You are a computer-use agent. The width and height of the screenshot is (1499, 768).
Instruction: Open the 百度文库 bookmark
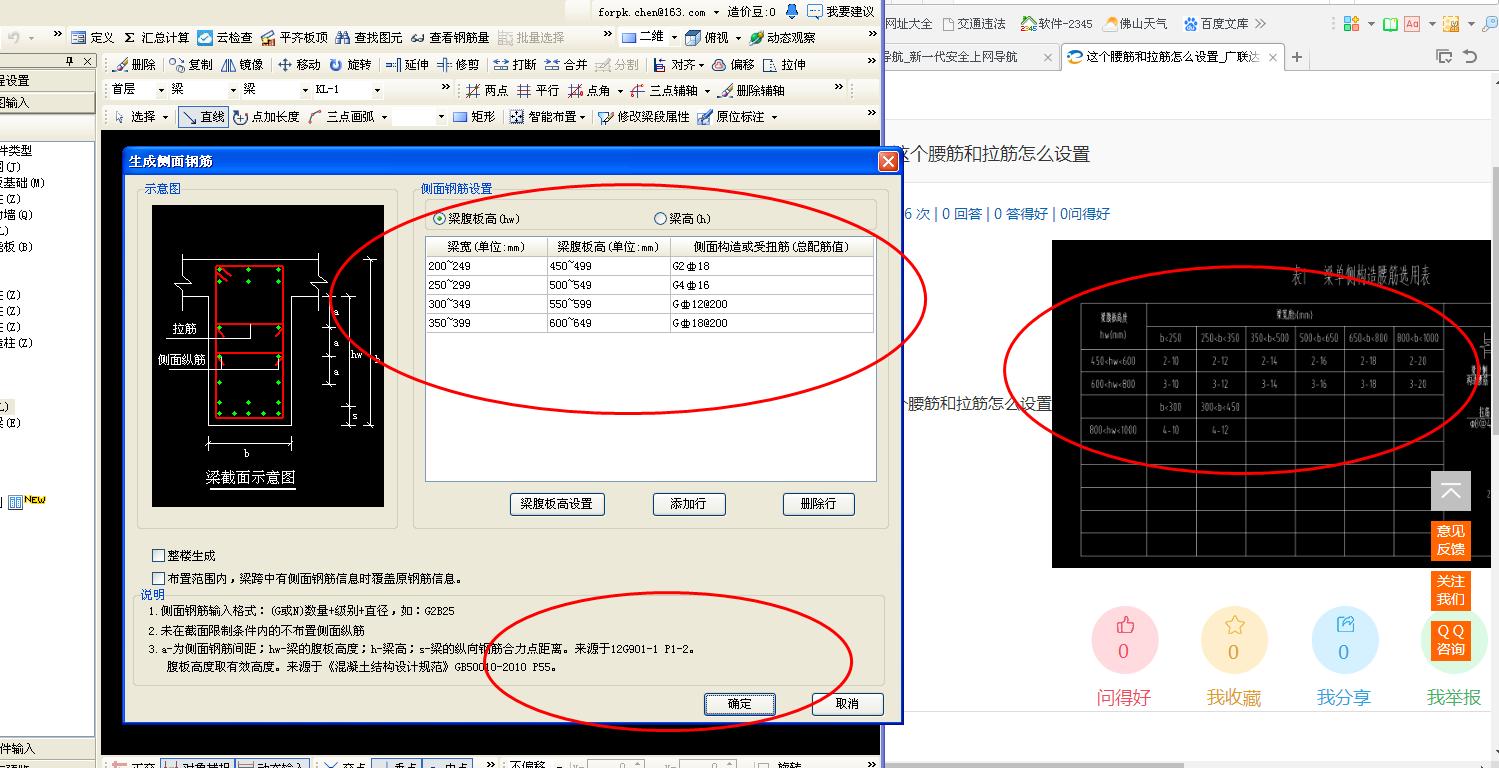pyautogui.click(x=1216, y=23)
